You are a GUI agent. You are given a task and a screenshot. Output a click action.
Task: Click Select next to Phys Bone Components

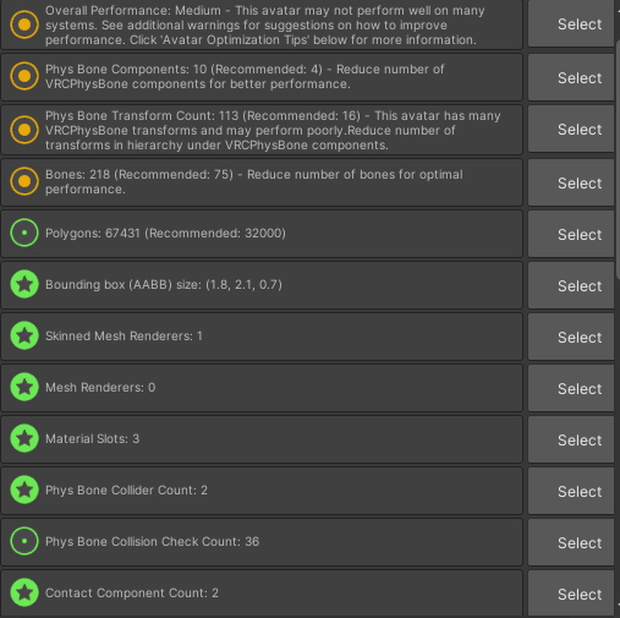coord(571,78)
